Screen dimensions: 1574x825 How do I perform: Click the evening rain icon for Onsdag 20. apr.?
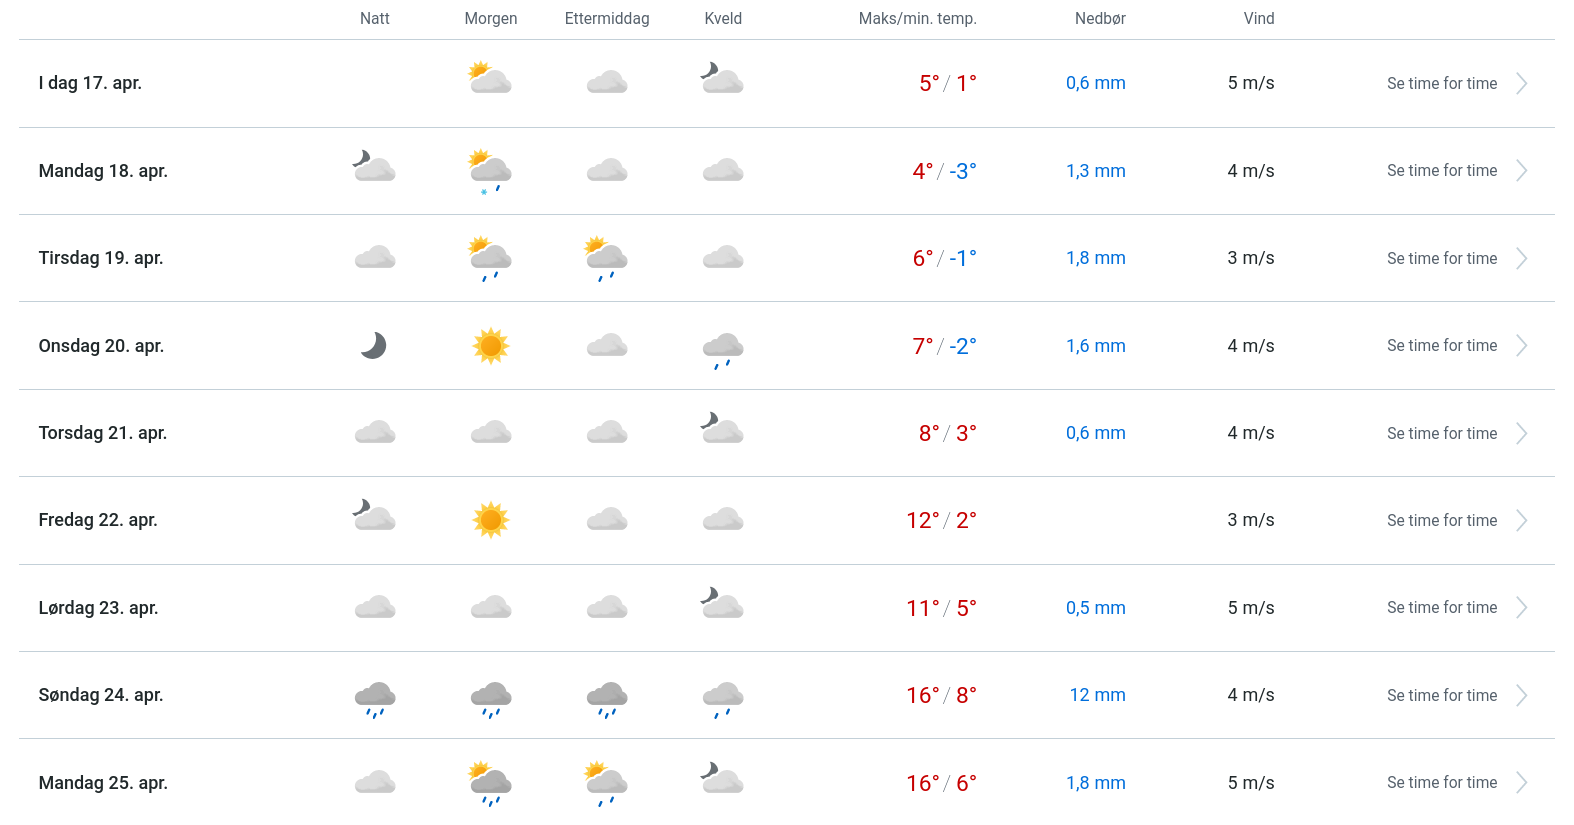[723, 350]
